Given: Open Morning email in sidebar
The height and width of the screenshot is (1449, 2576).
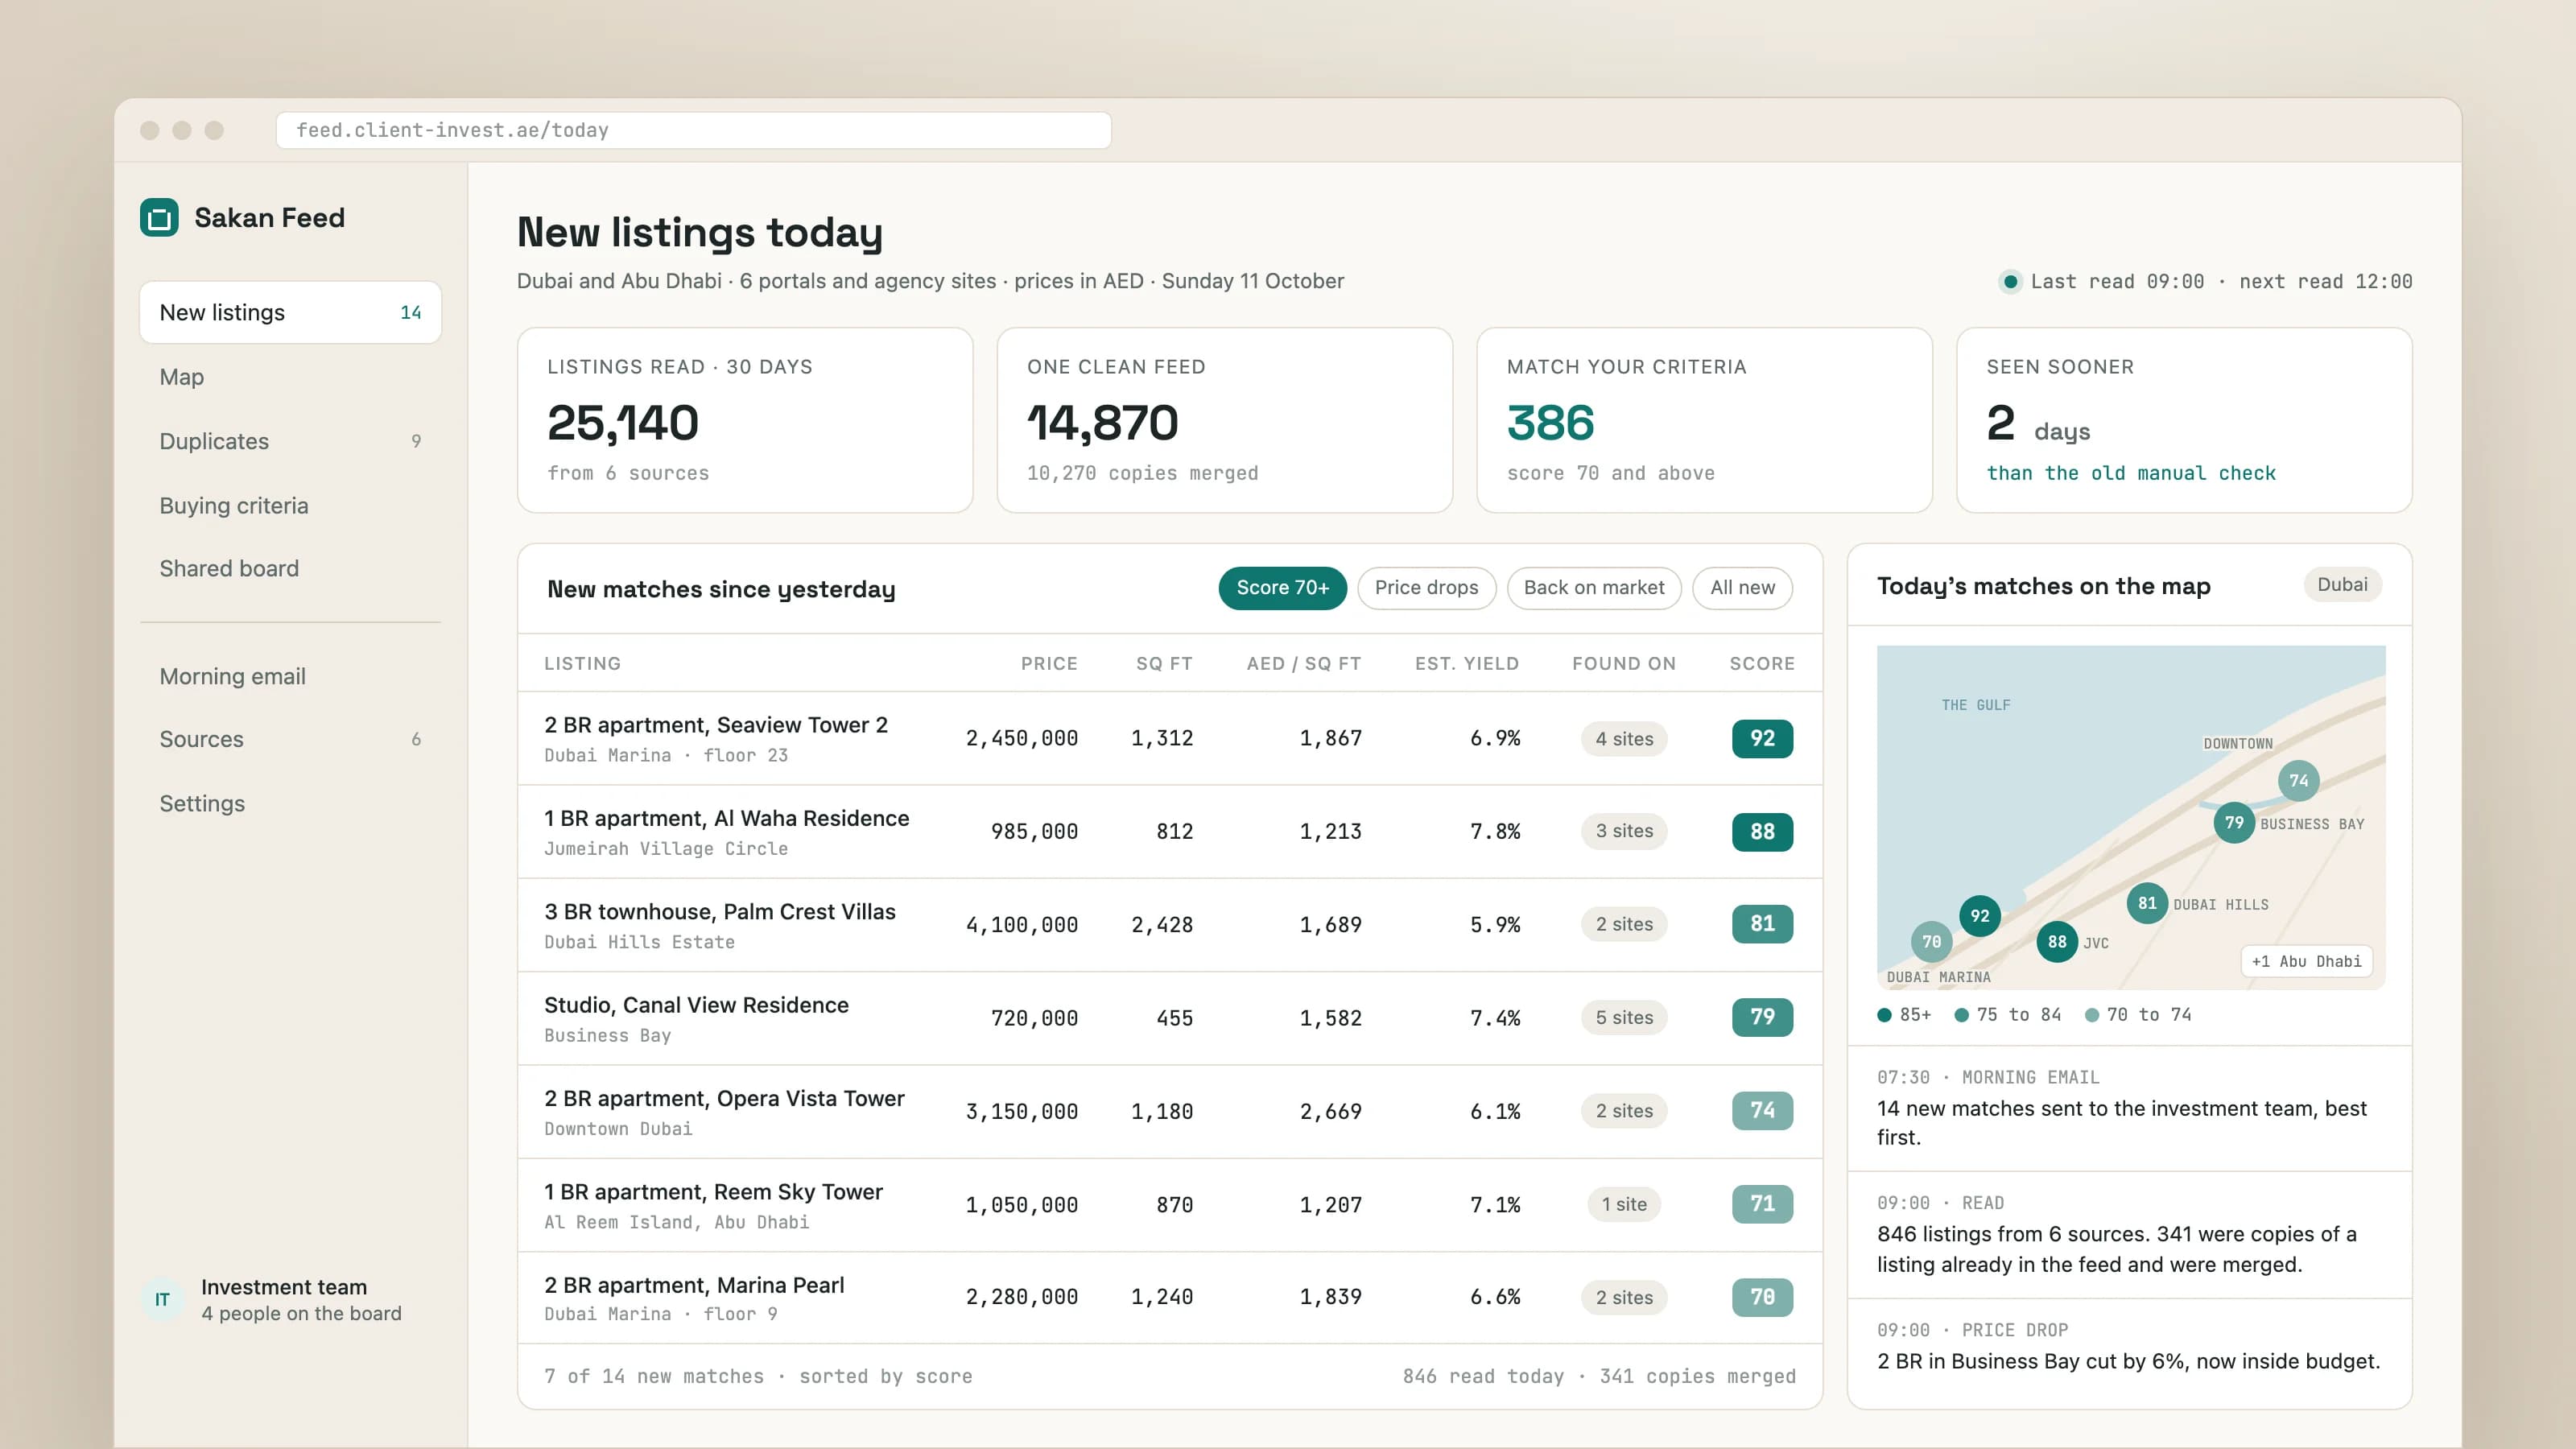Looking at the screenshot, I should [290, 676].
